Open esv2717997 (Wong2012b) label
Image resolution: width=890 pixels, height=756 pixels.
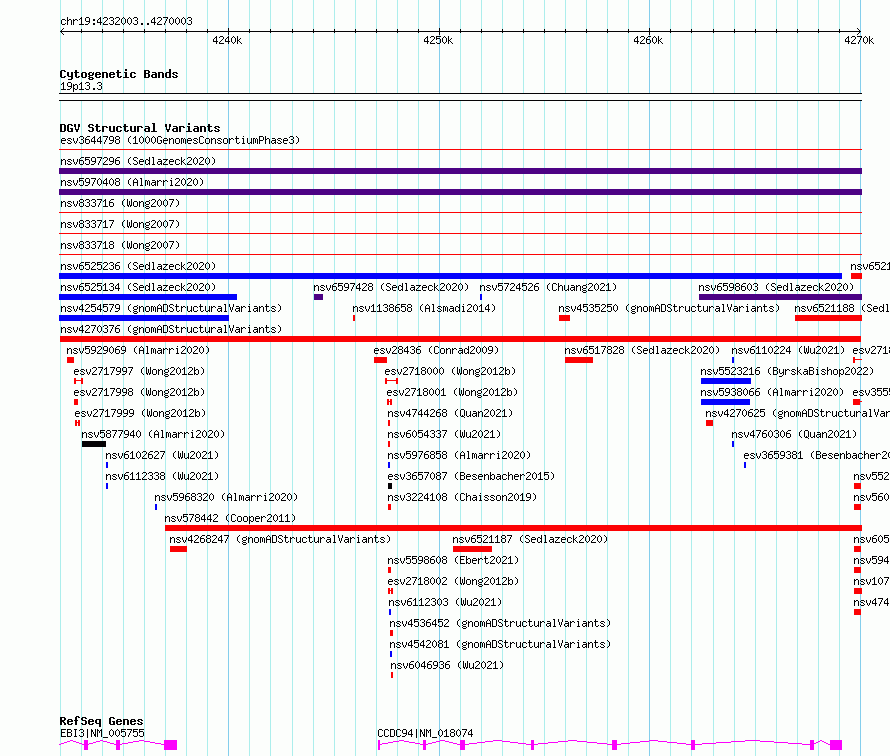[139, 371]
